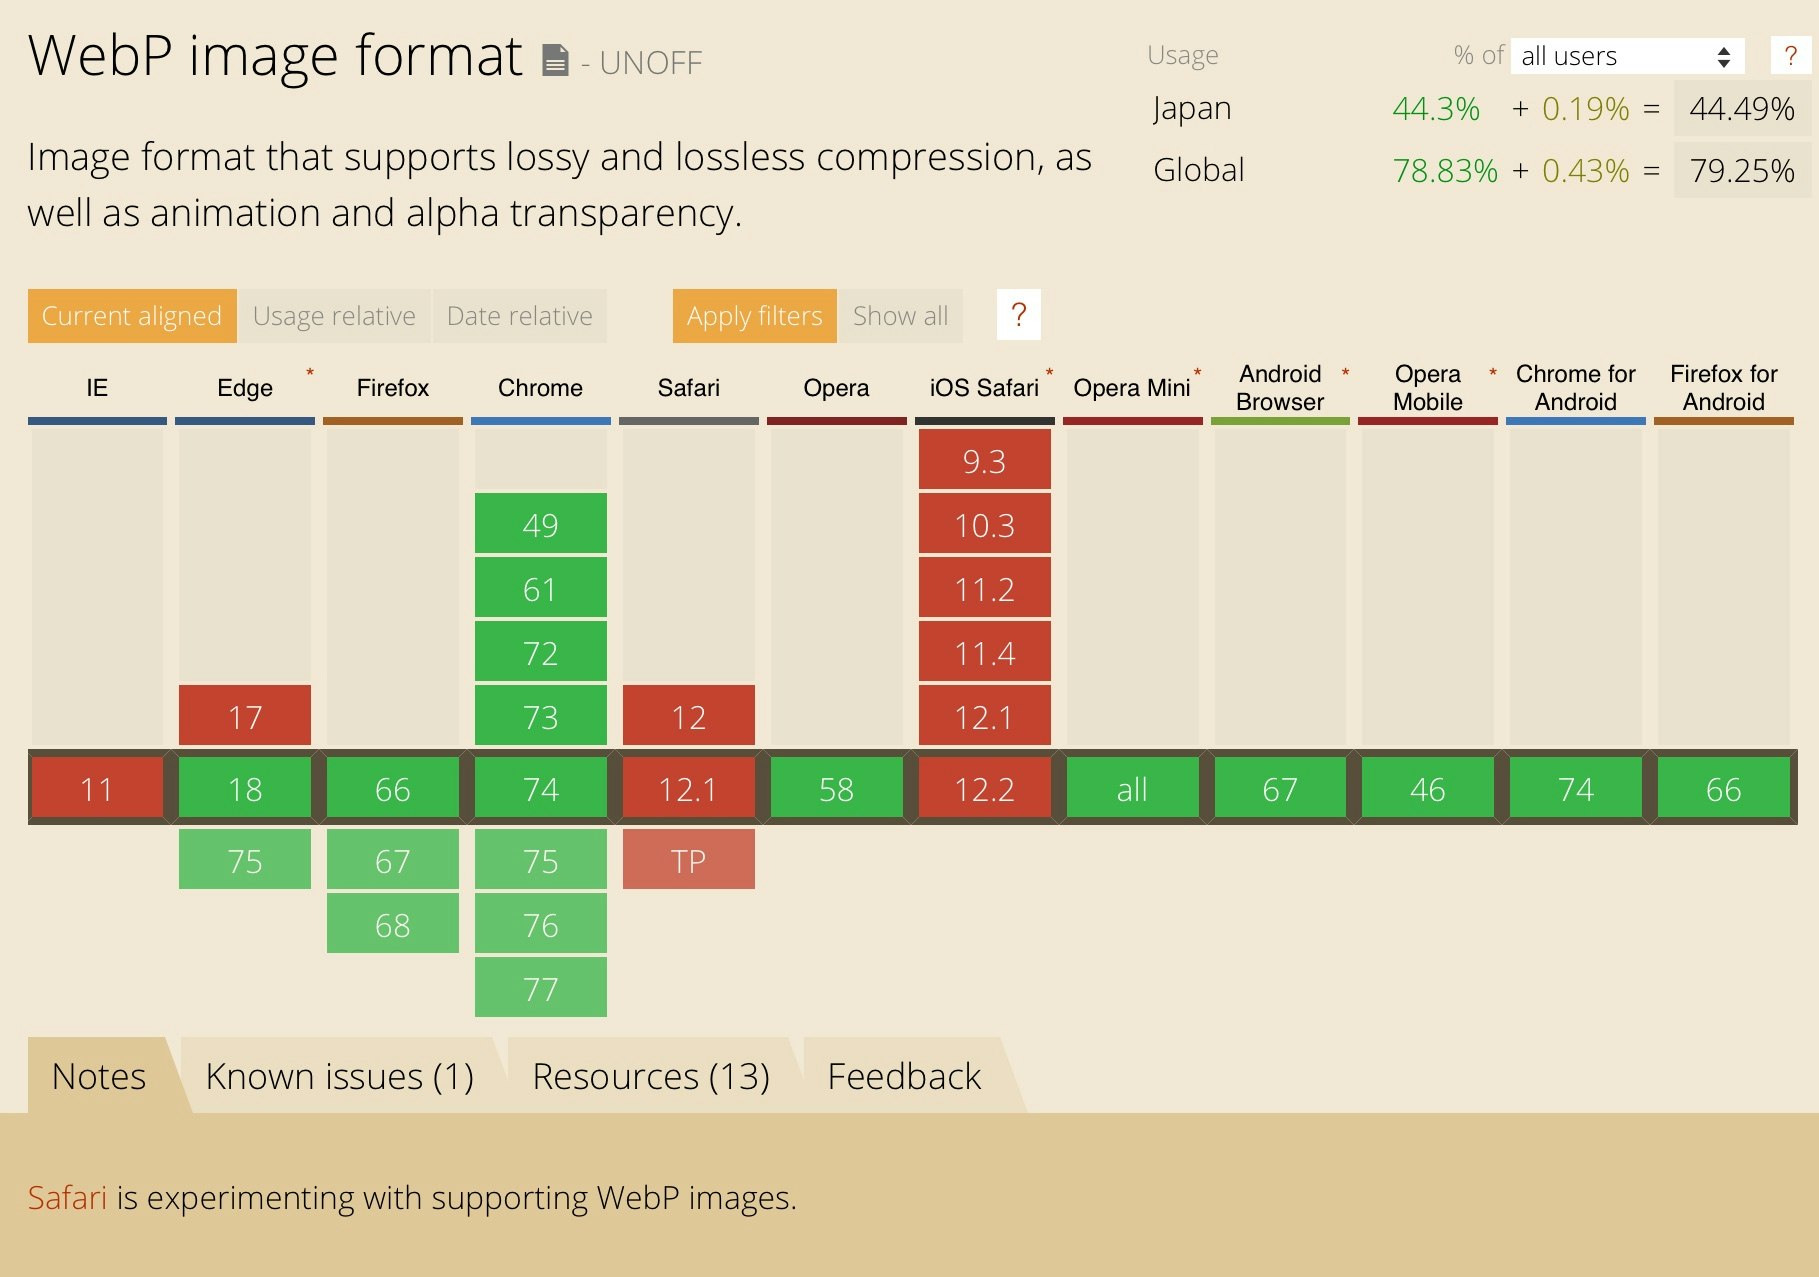
Task: View the Edge footnote asterisk
Action: coord(310,374)
